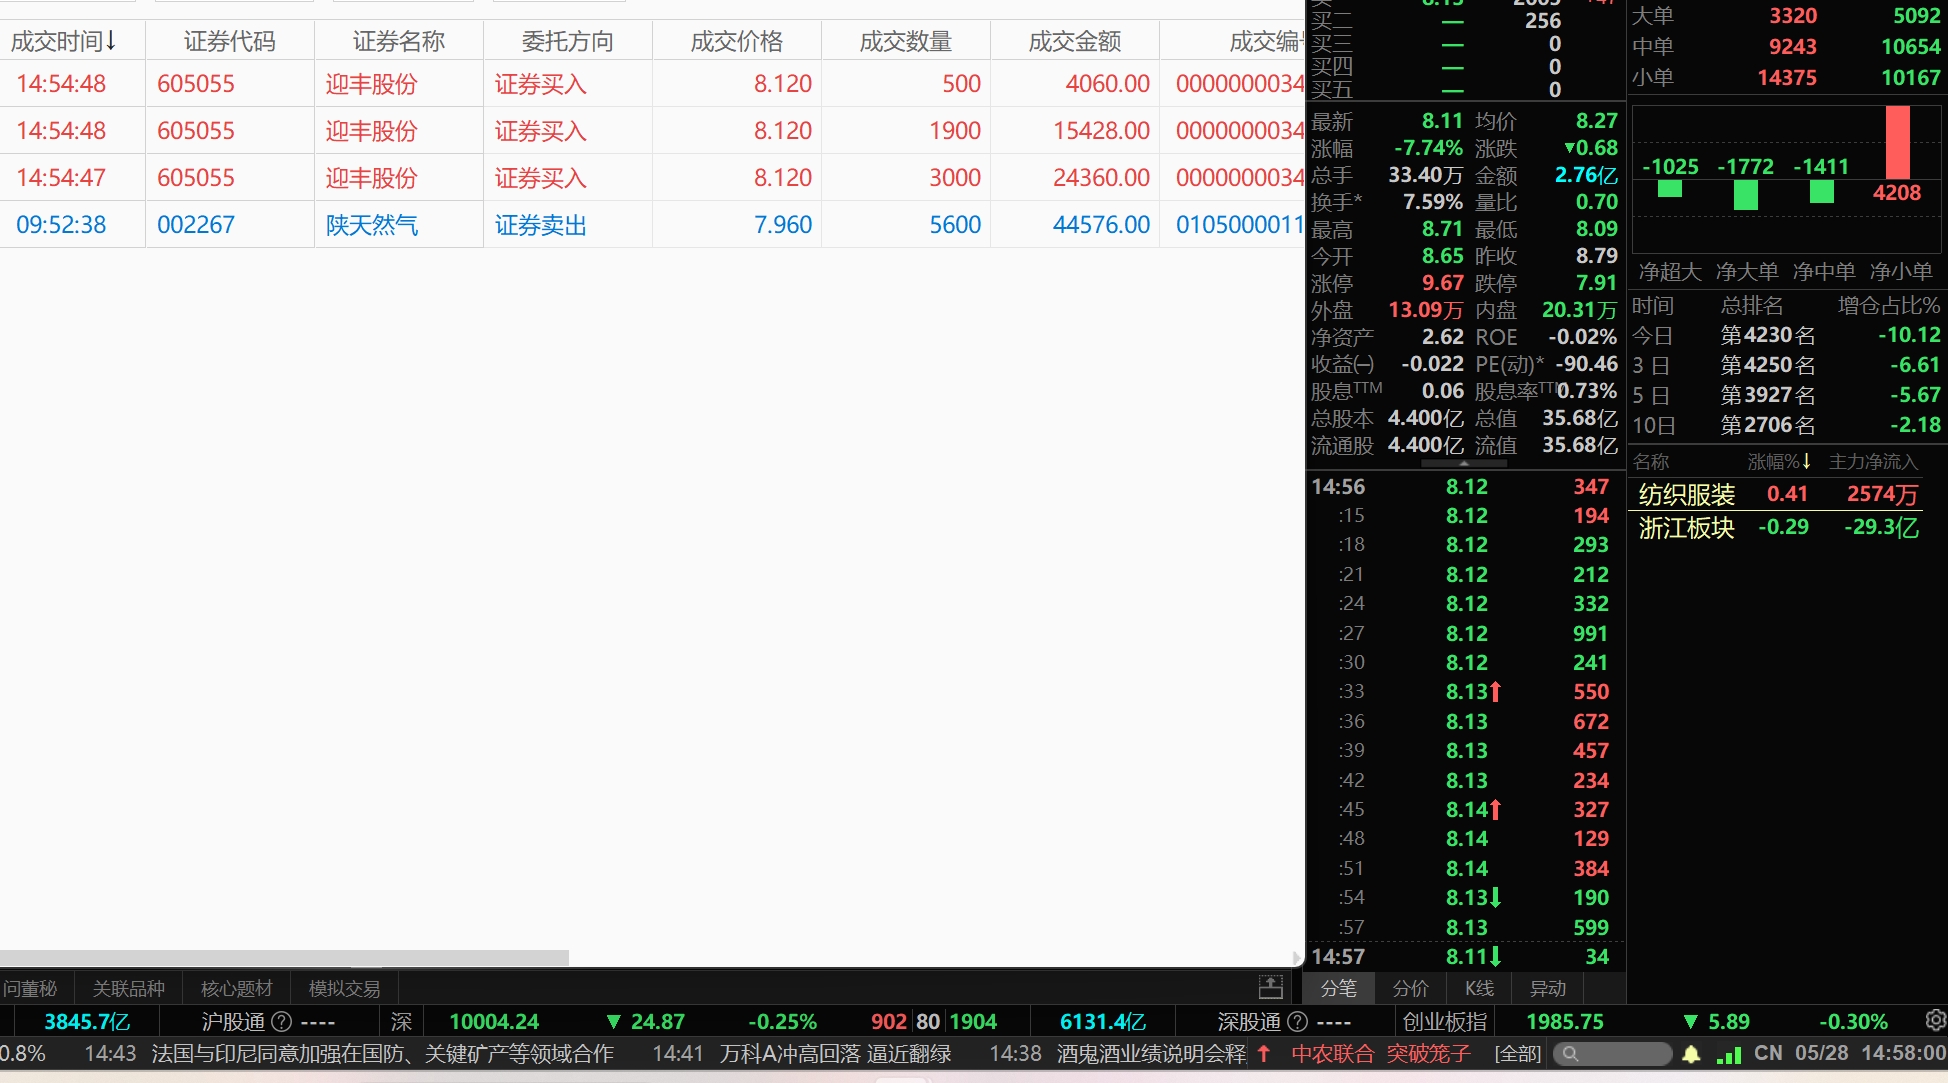Image resolution: width=1948 pixels, height=1083 pixels.
Task: Click the search box in status bar
Action: click(x=1611, y=1054)
